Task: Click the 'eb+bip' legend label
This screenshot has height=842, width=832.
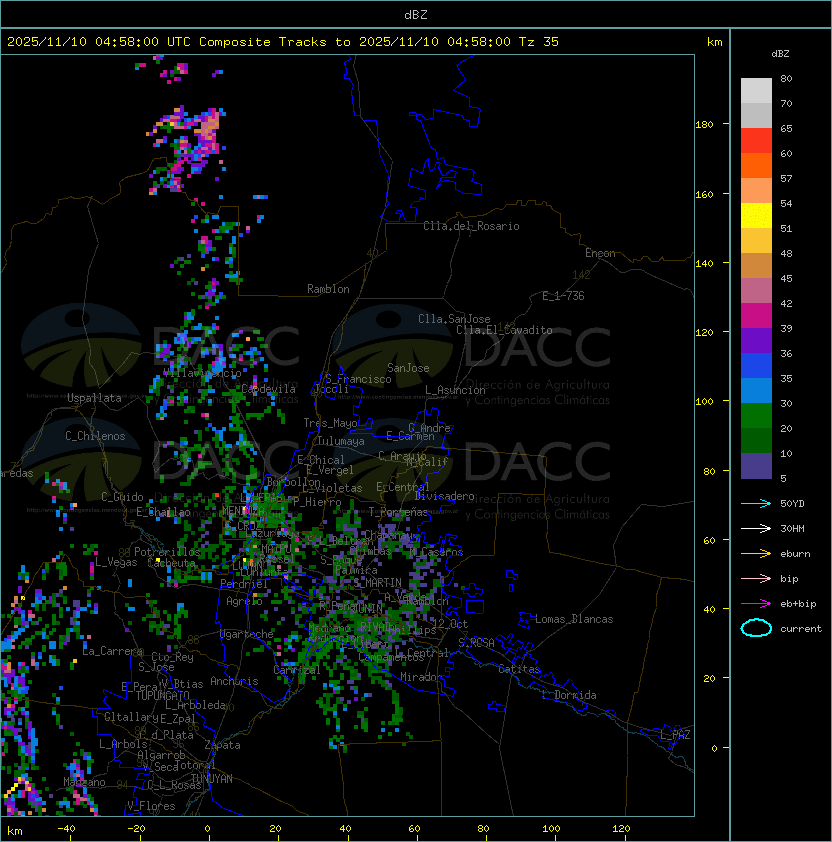Action: [798, 604]
